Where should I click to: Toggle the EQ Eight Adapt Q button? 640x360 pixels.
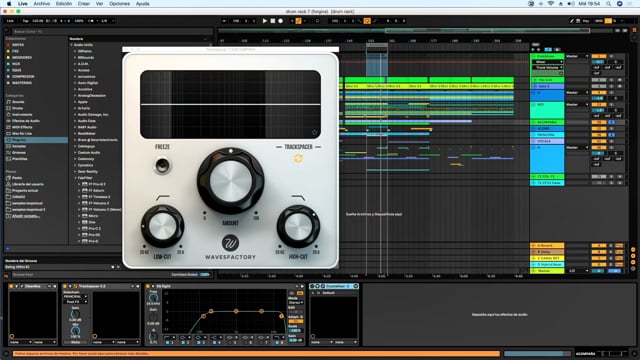pyautogui.click(x=296, y=322)
